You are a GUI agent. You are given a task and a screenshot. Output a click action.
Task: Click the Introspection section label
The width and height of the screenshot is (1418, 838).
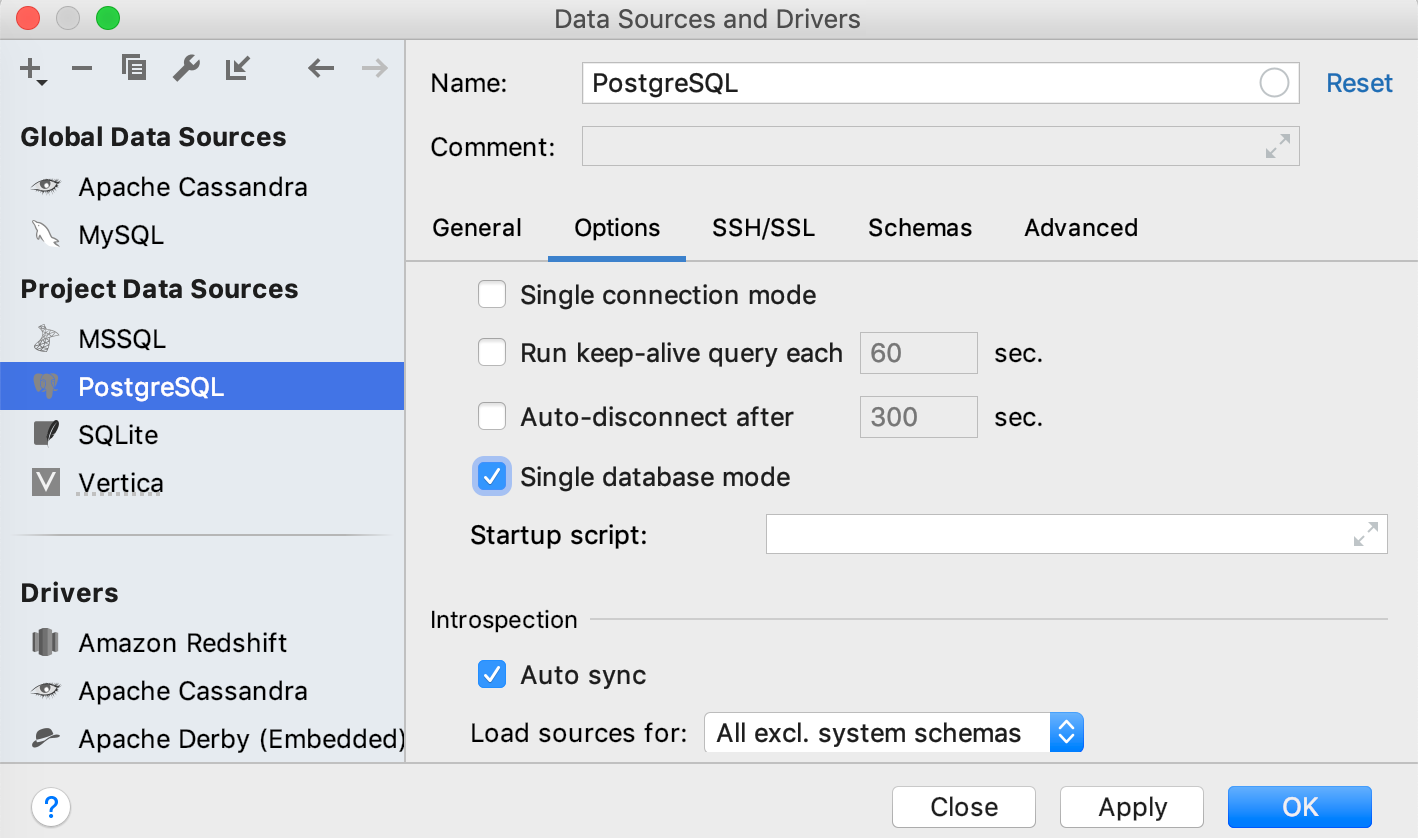(504, 620)
